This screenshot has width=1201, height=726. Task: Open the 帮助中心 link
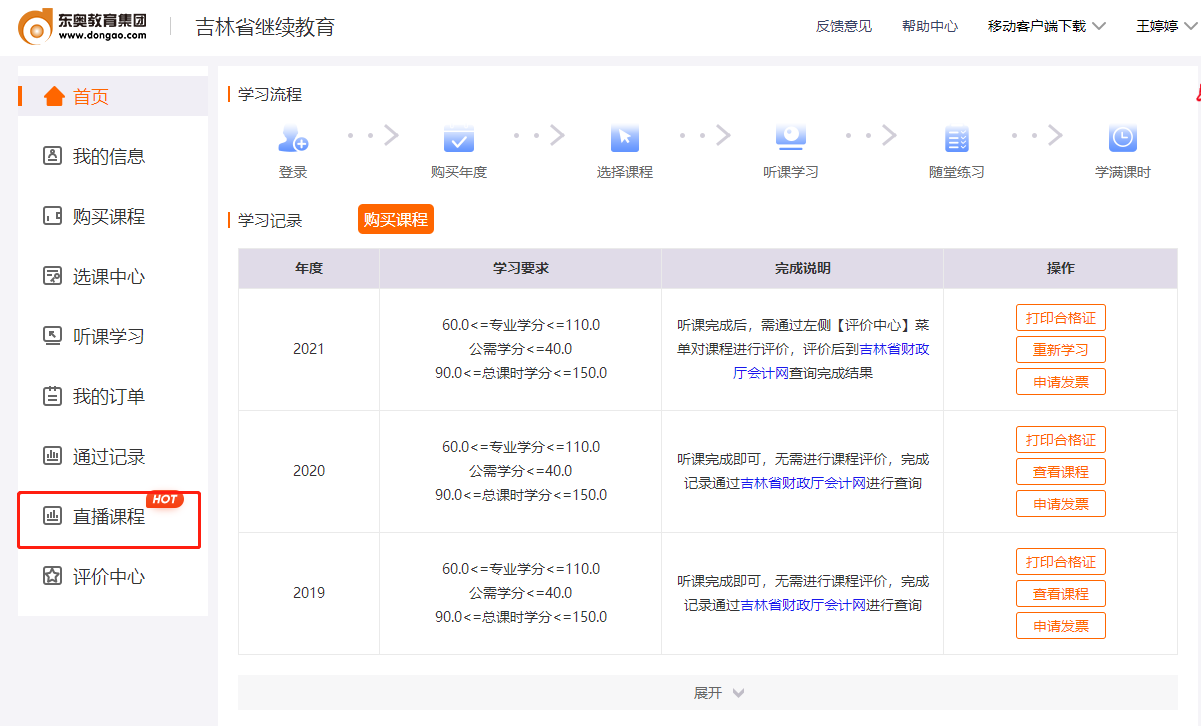[930, 26]
